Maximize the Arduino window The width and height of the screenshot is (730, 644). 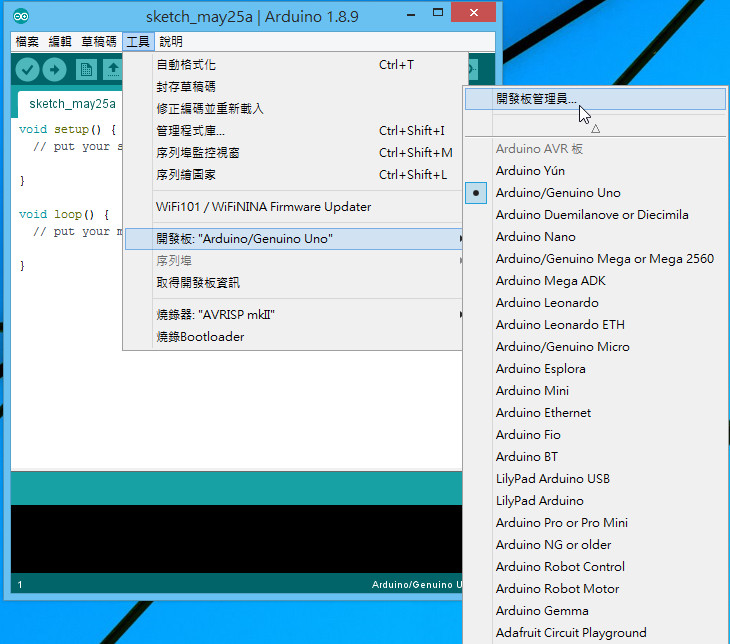[438, 13]
